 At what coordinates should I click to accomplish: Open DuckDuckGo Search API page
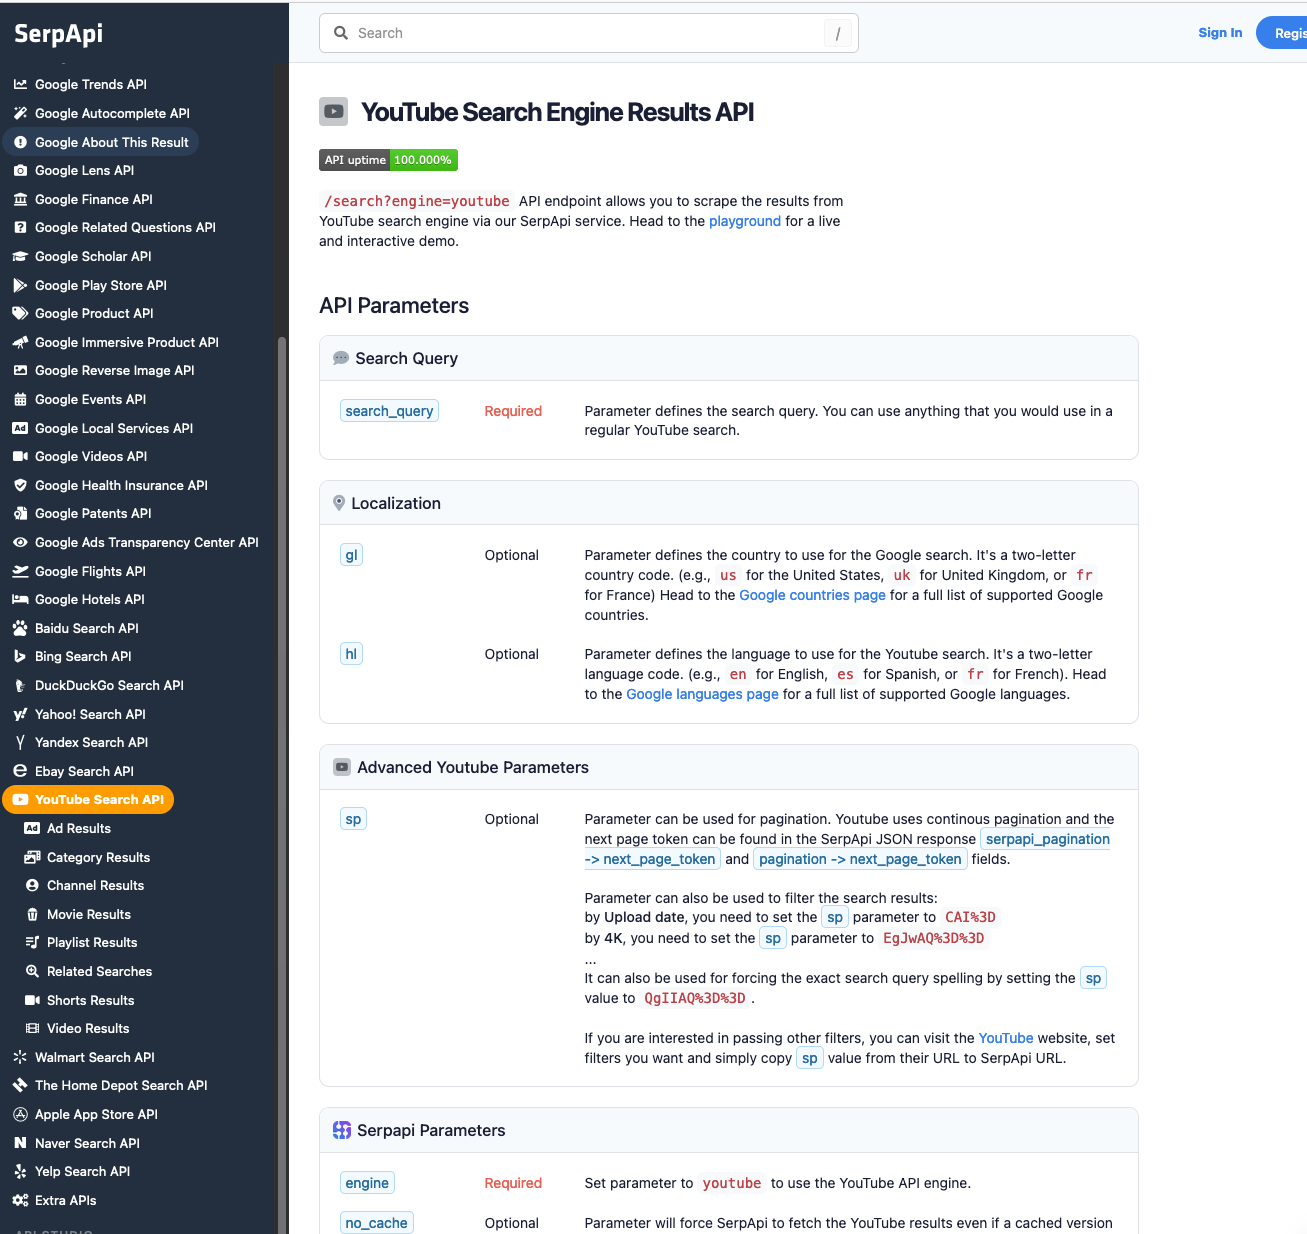(x=109, y=686)
